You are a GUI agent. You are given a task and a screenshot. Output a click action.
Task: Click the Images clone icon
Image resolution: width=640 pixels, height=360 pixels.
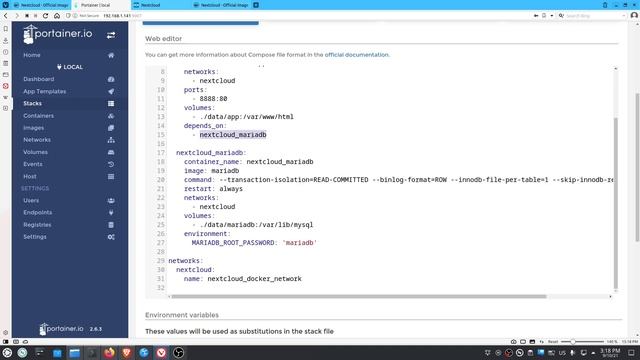pos(111,128)
